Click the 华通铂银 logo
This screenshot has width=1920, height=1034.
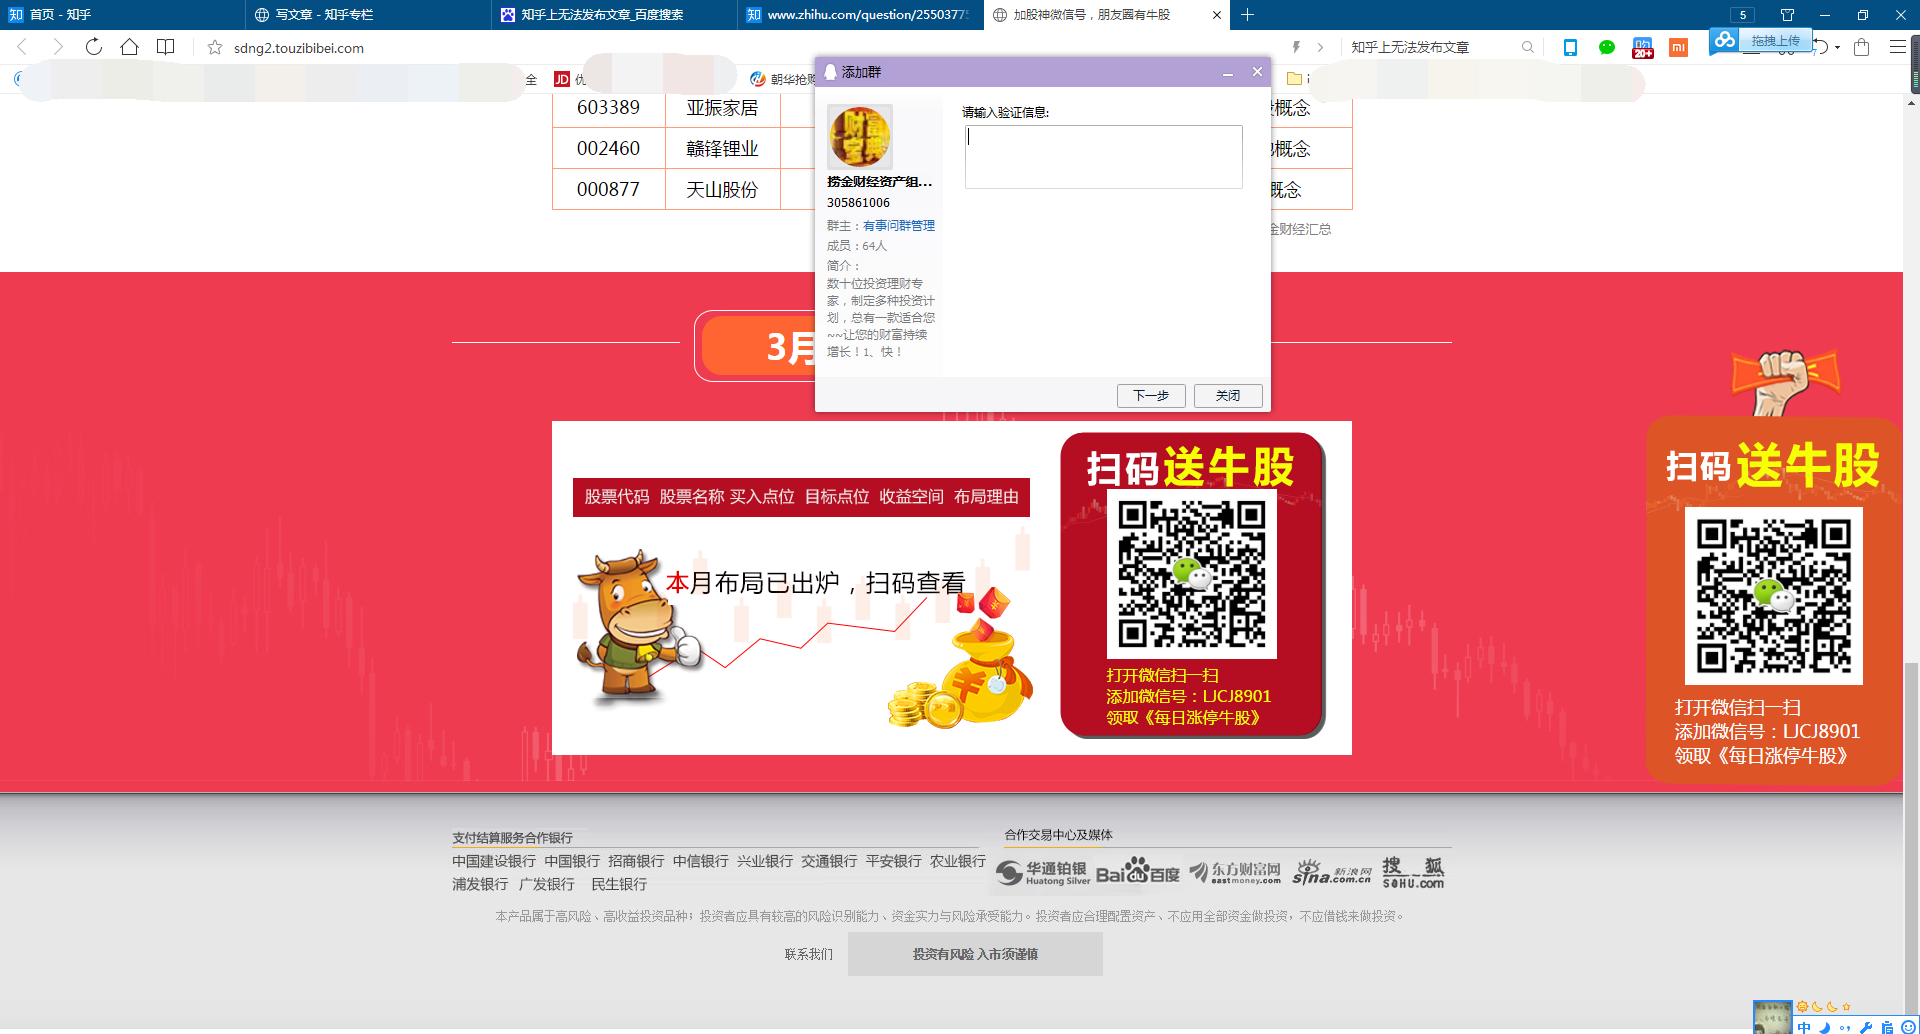tap(1043, 873)
